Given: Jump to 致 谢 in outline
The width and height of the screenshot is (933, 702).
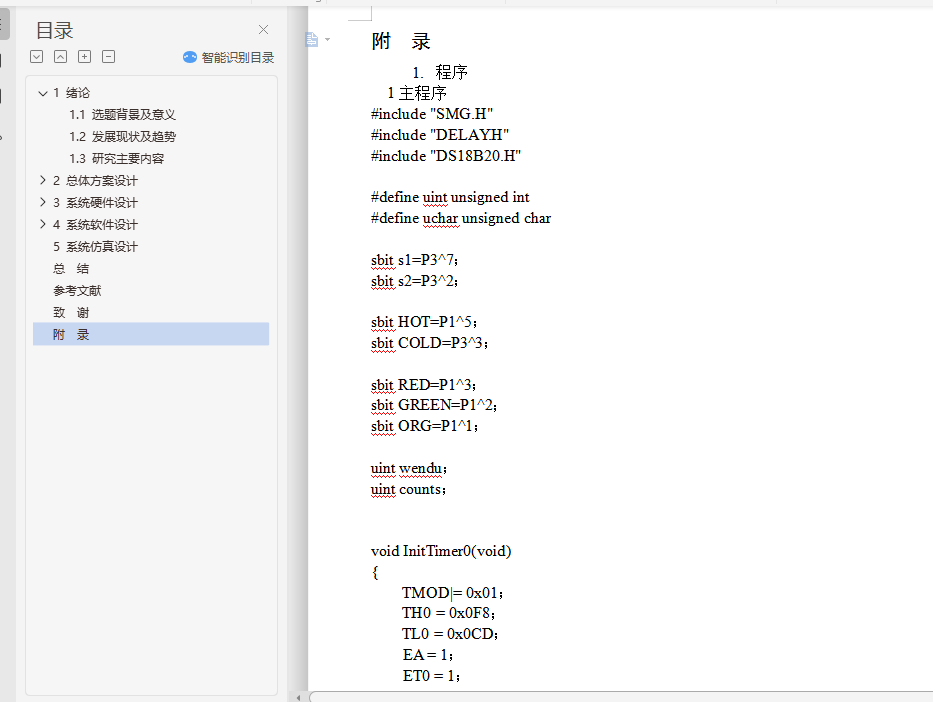Looking at the screenshot, I should tap(71, 313).
